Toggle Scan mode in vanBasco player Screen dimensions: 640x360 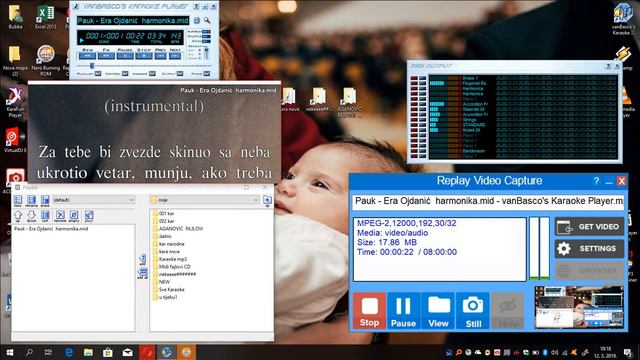[206, 41]
